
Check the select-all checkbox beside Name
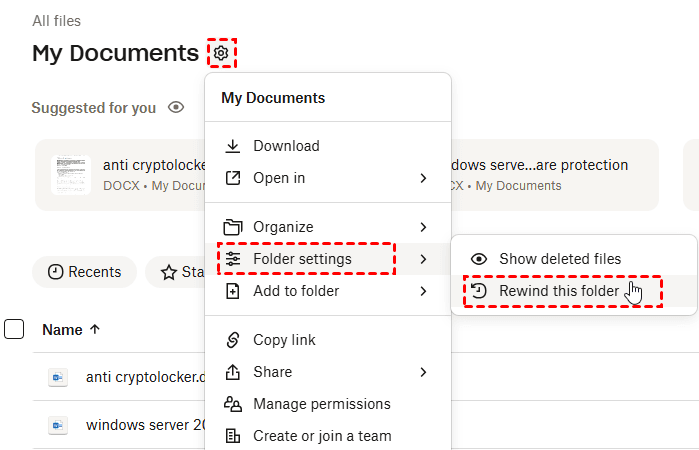click(14, 328)
